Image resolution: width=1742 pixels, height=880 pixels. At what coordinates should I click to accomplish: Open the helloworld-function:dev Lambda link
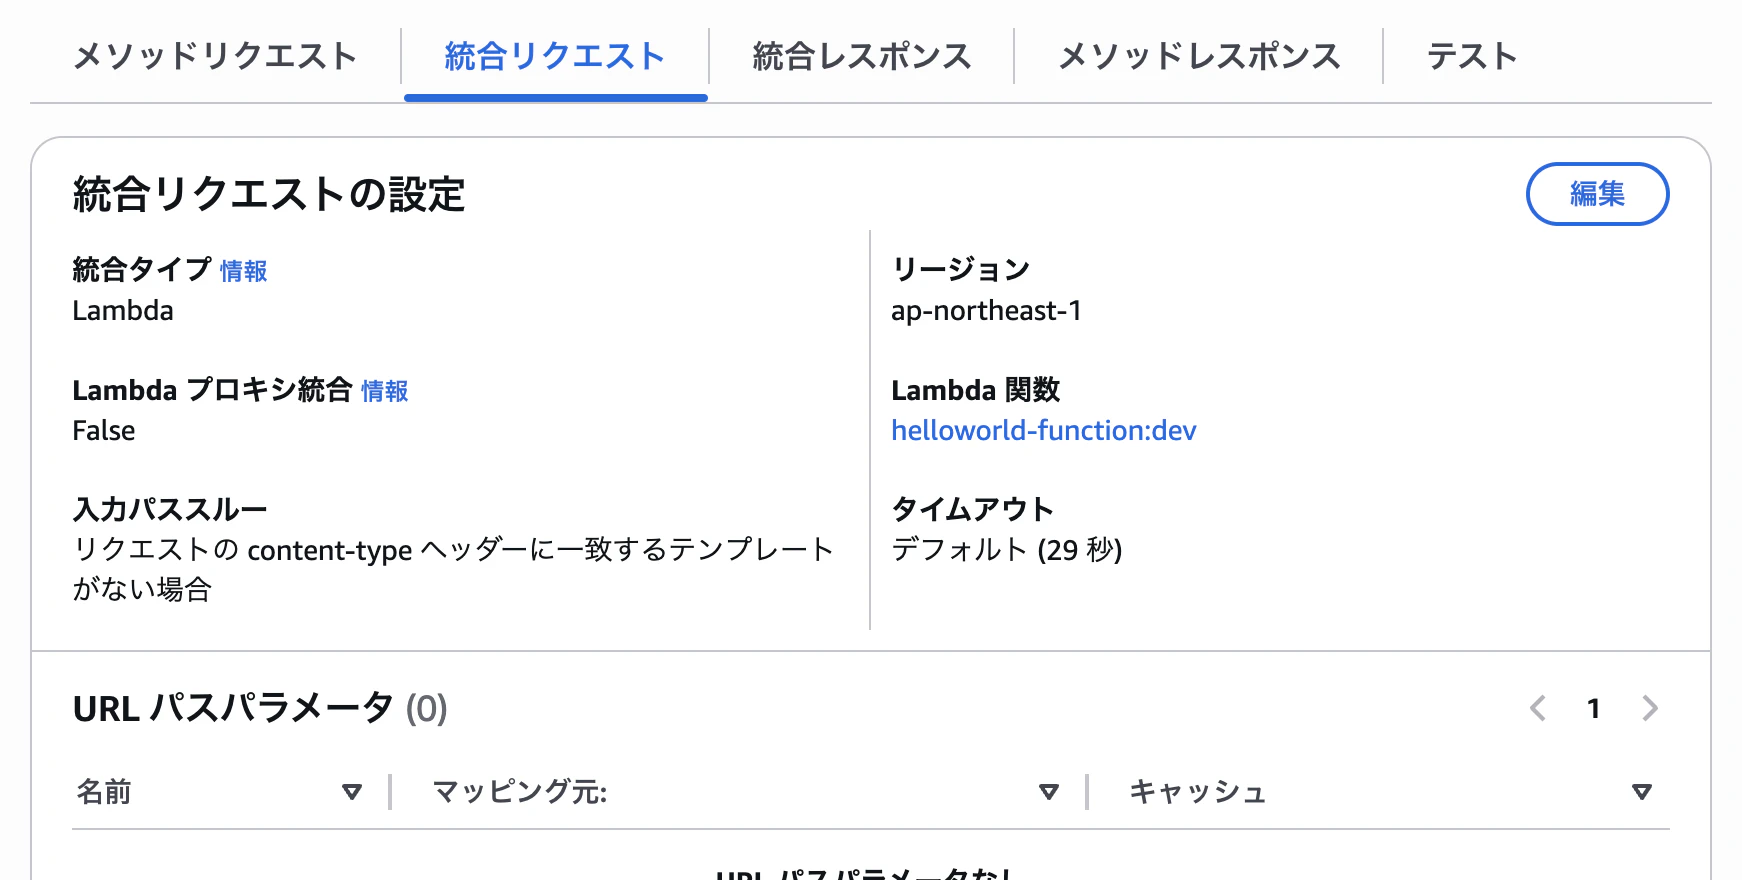1043,431
